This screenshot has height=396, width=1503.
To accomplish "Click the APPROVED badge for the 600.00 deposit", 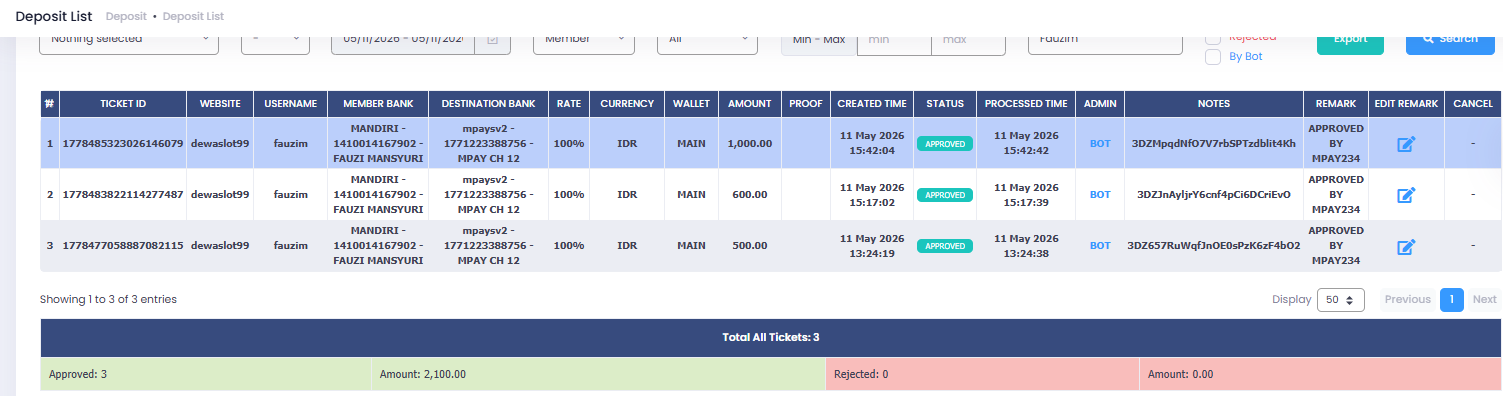I will (945, 195).
